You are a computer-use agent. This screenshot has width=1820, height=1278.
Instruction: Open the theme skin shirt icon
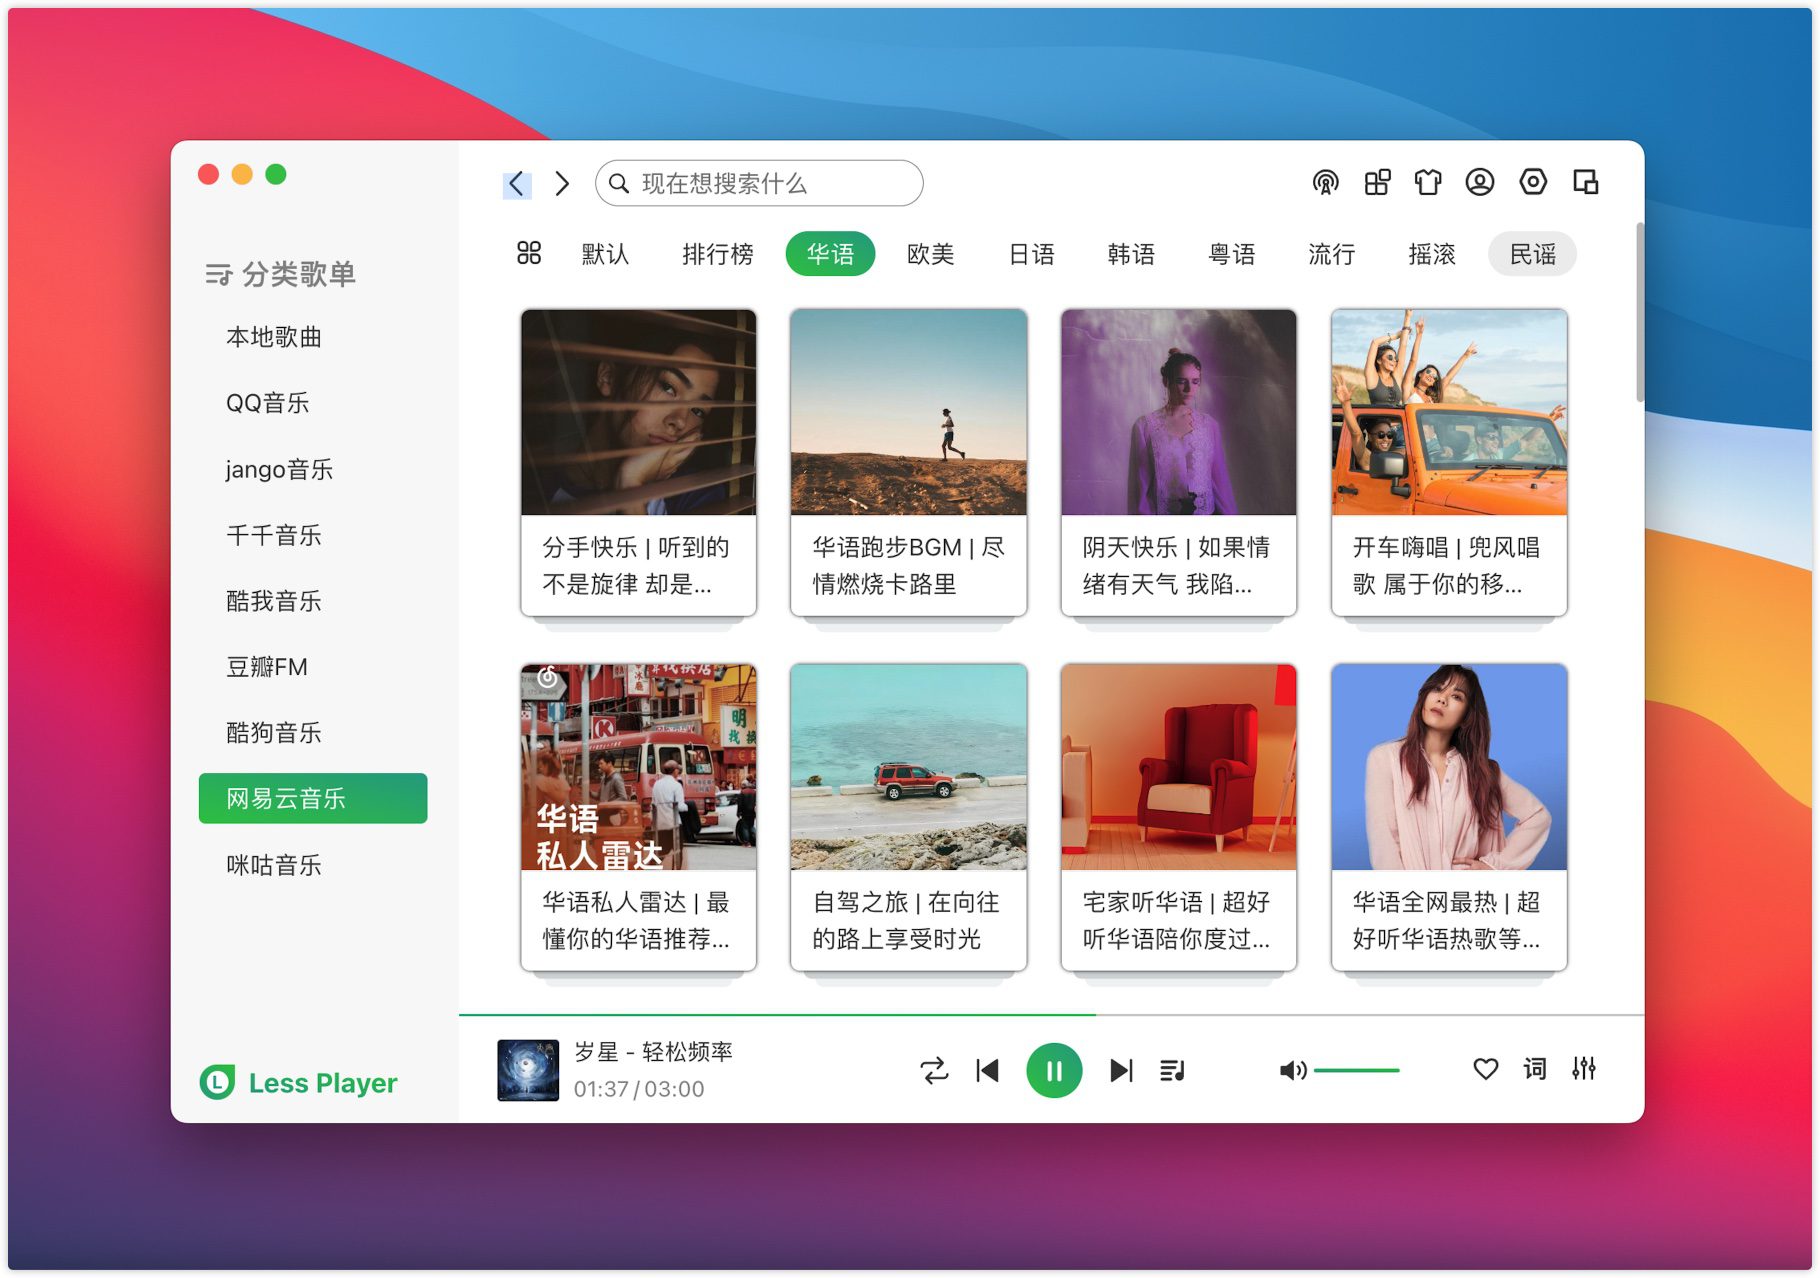pos(1428,183)
